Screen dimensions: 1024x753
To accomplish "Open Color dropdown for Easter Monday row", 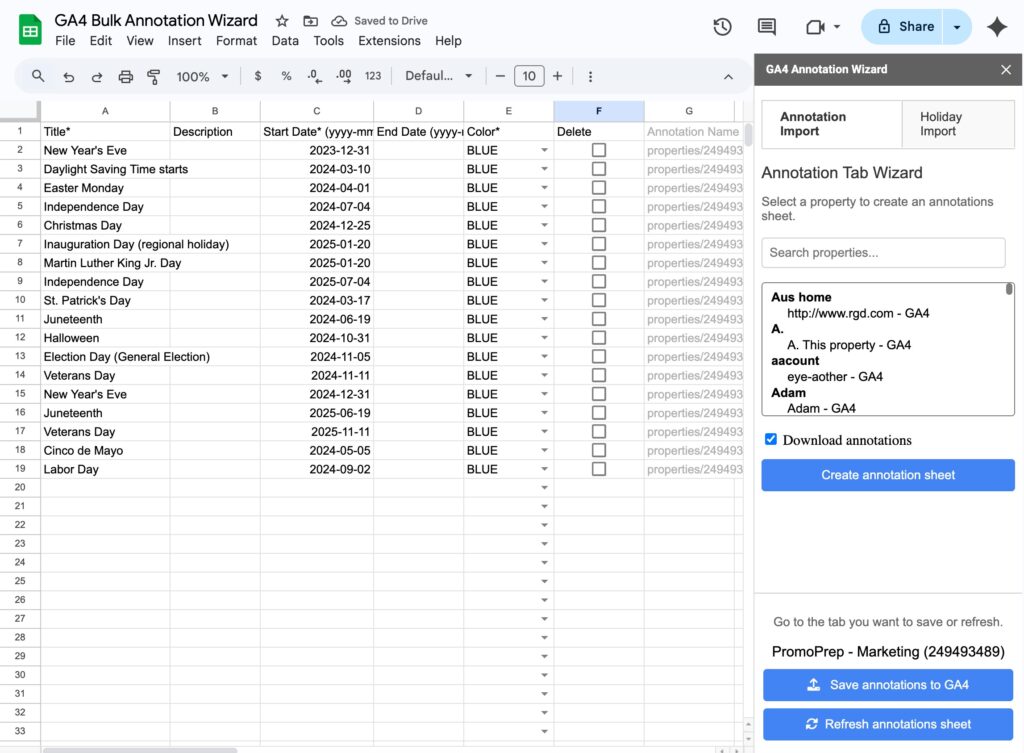I will 544,188.
